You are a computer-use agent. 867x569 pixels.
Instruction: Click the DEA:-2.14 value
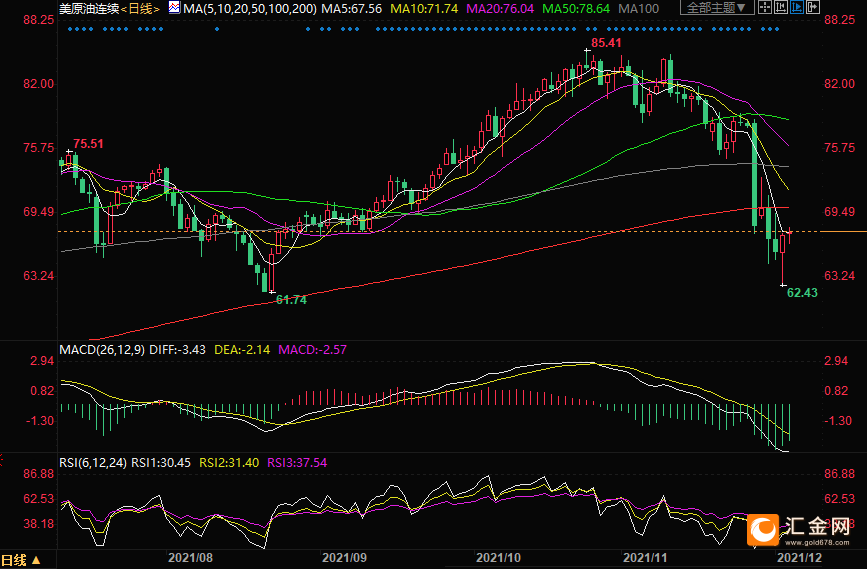click(x=242, y=350)
